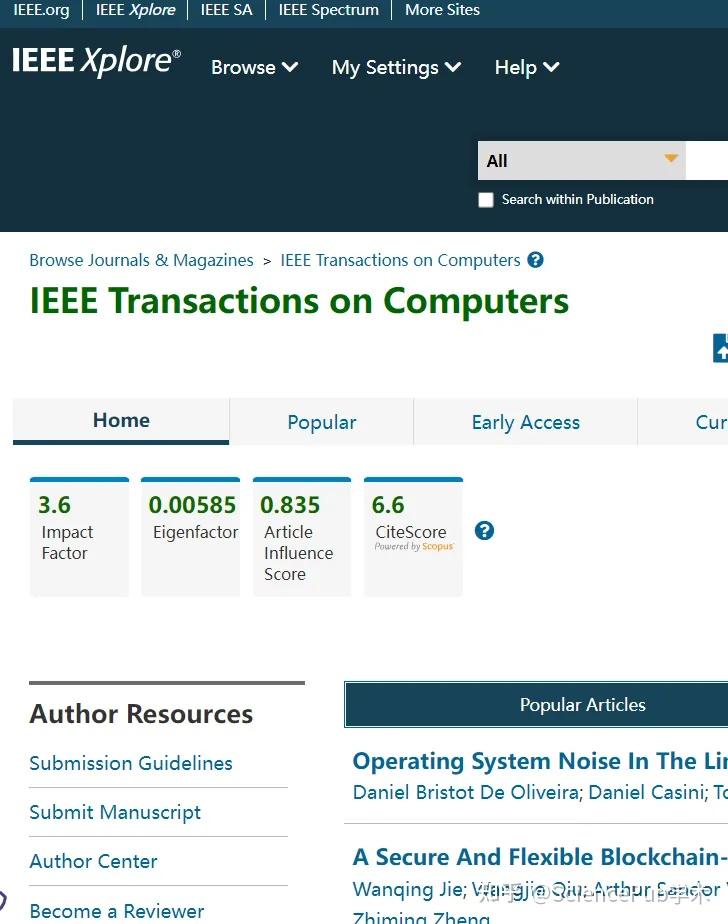The width and height of the screenshot is (728, 924).
Task: Click Become a Reviewer
Action: coord(116,910)
